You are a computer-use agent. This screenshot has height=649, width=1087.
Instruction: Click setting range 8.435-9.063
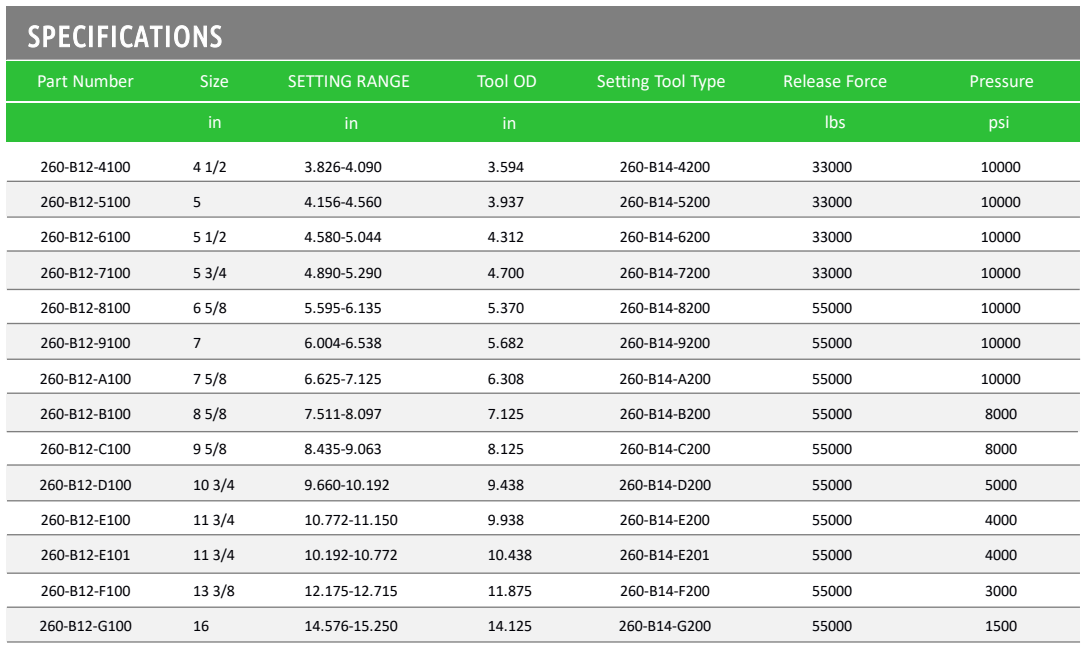(343, 449)
